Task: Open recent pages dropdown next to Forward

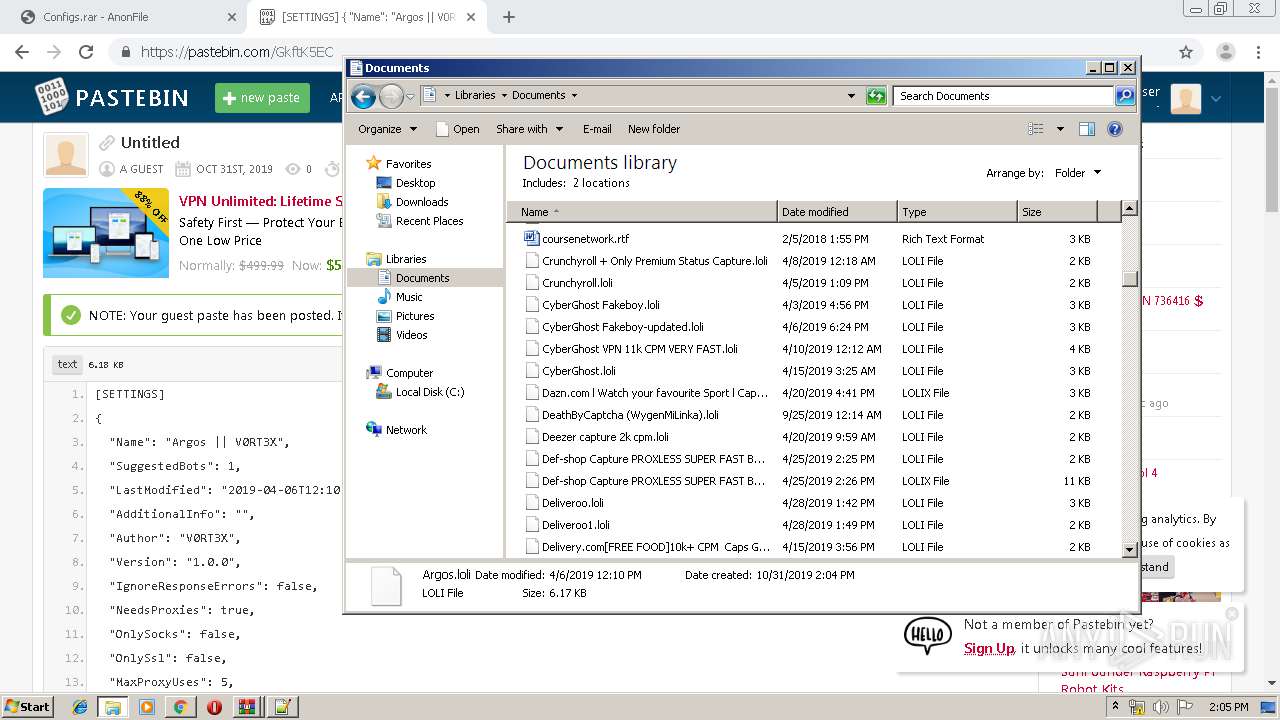Action: point(410,97)
